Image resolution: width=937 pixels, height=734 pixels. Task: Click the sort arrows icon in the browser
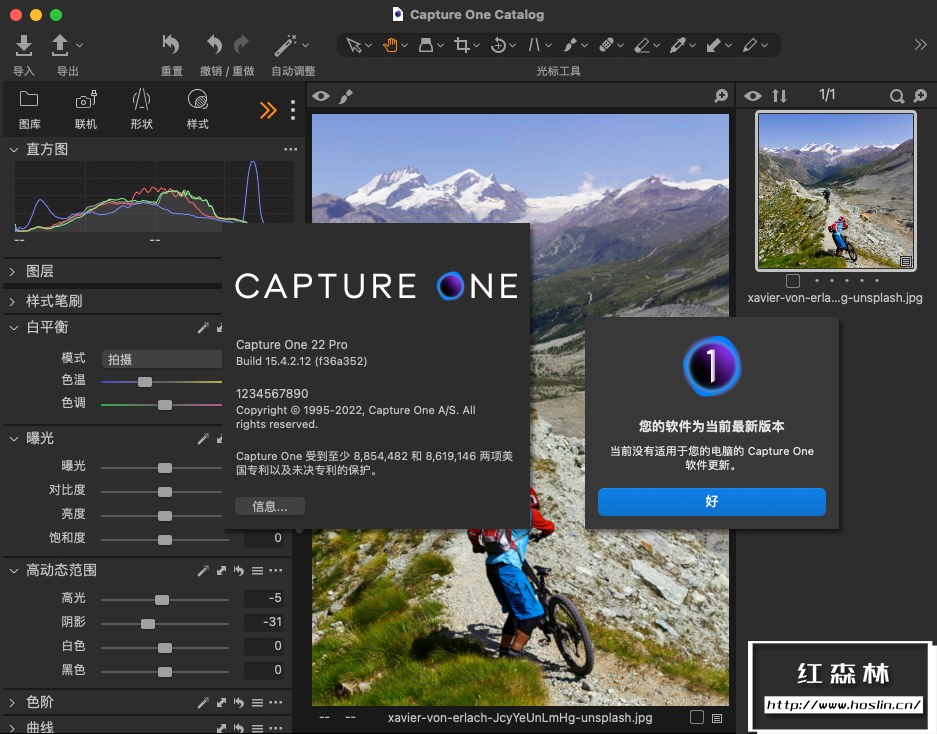point(780,96)
